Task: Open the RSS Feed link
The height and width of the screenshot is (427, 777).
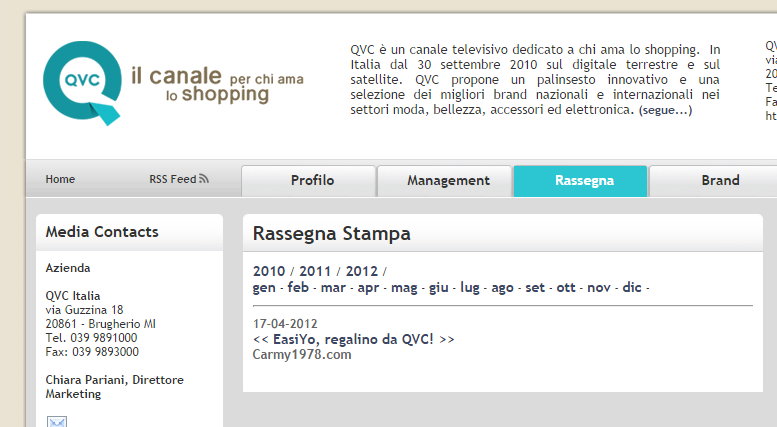Action: click(173, 179)
